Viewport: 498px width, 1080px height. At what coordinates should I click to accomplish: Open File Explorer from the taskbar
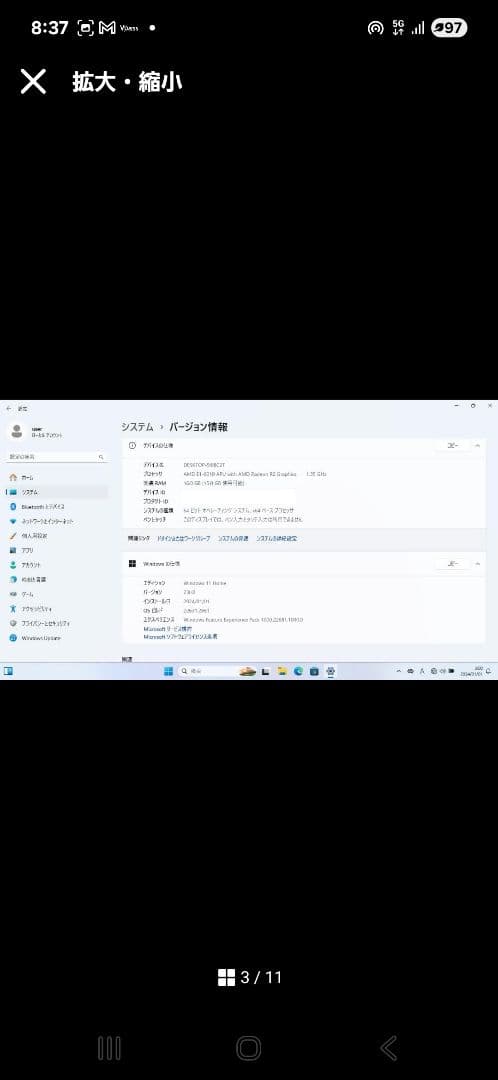[x=282, y=671]
